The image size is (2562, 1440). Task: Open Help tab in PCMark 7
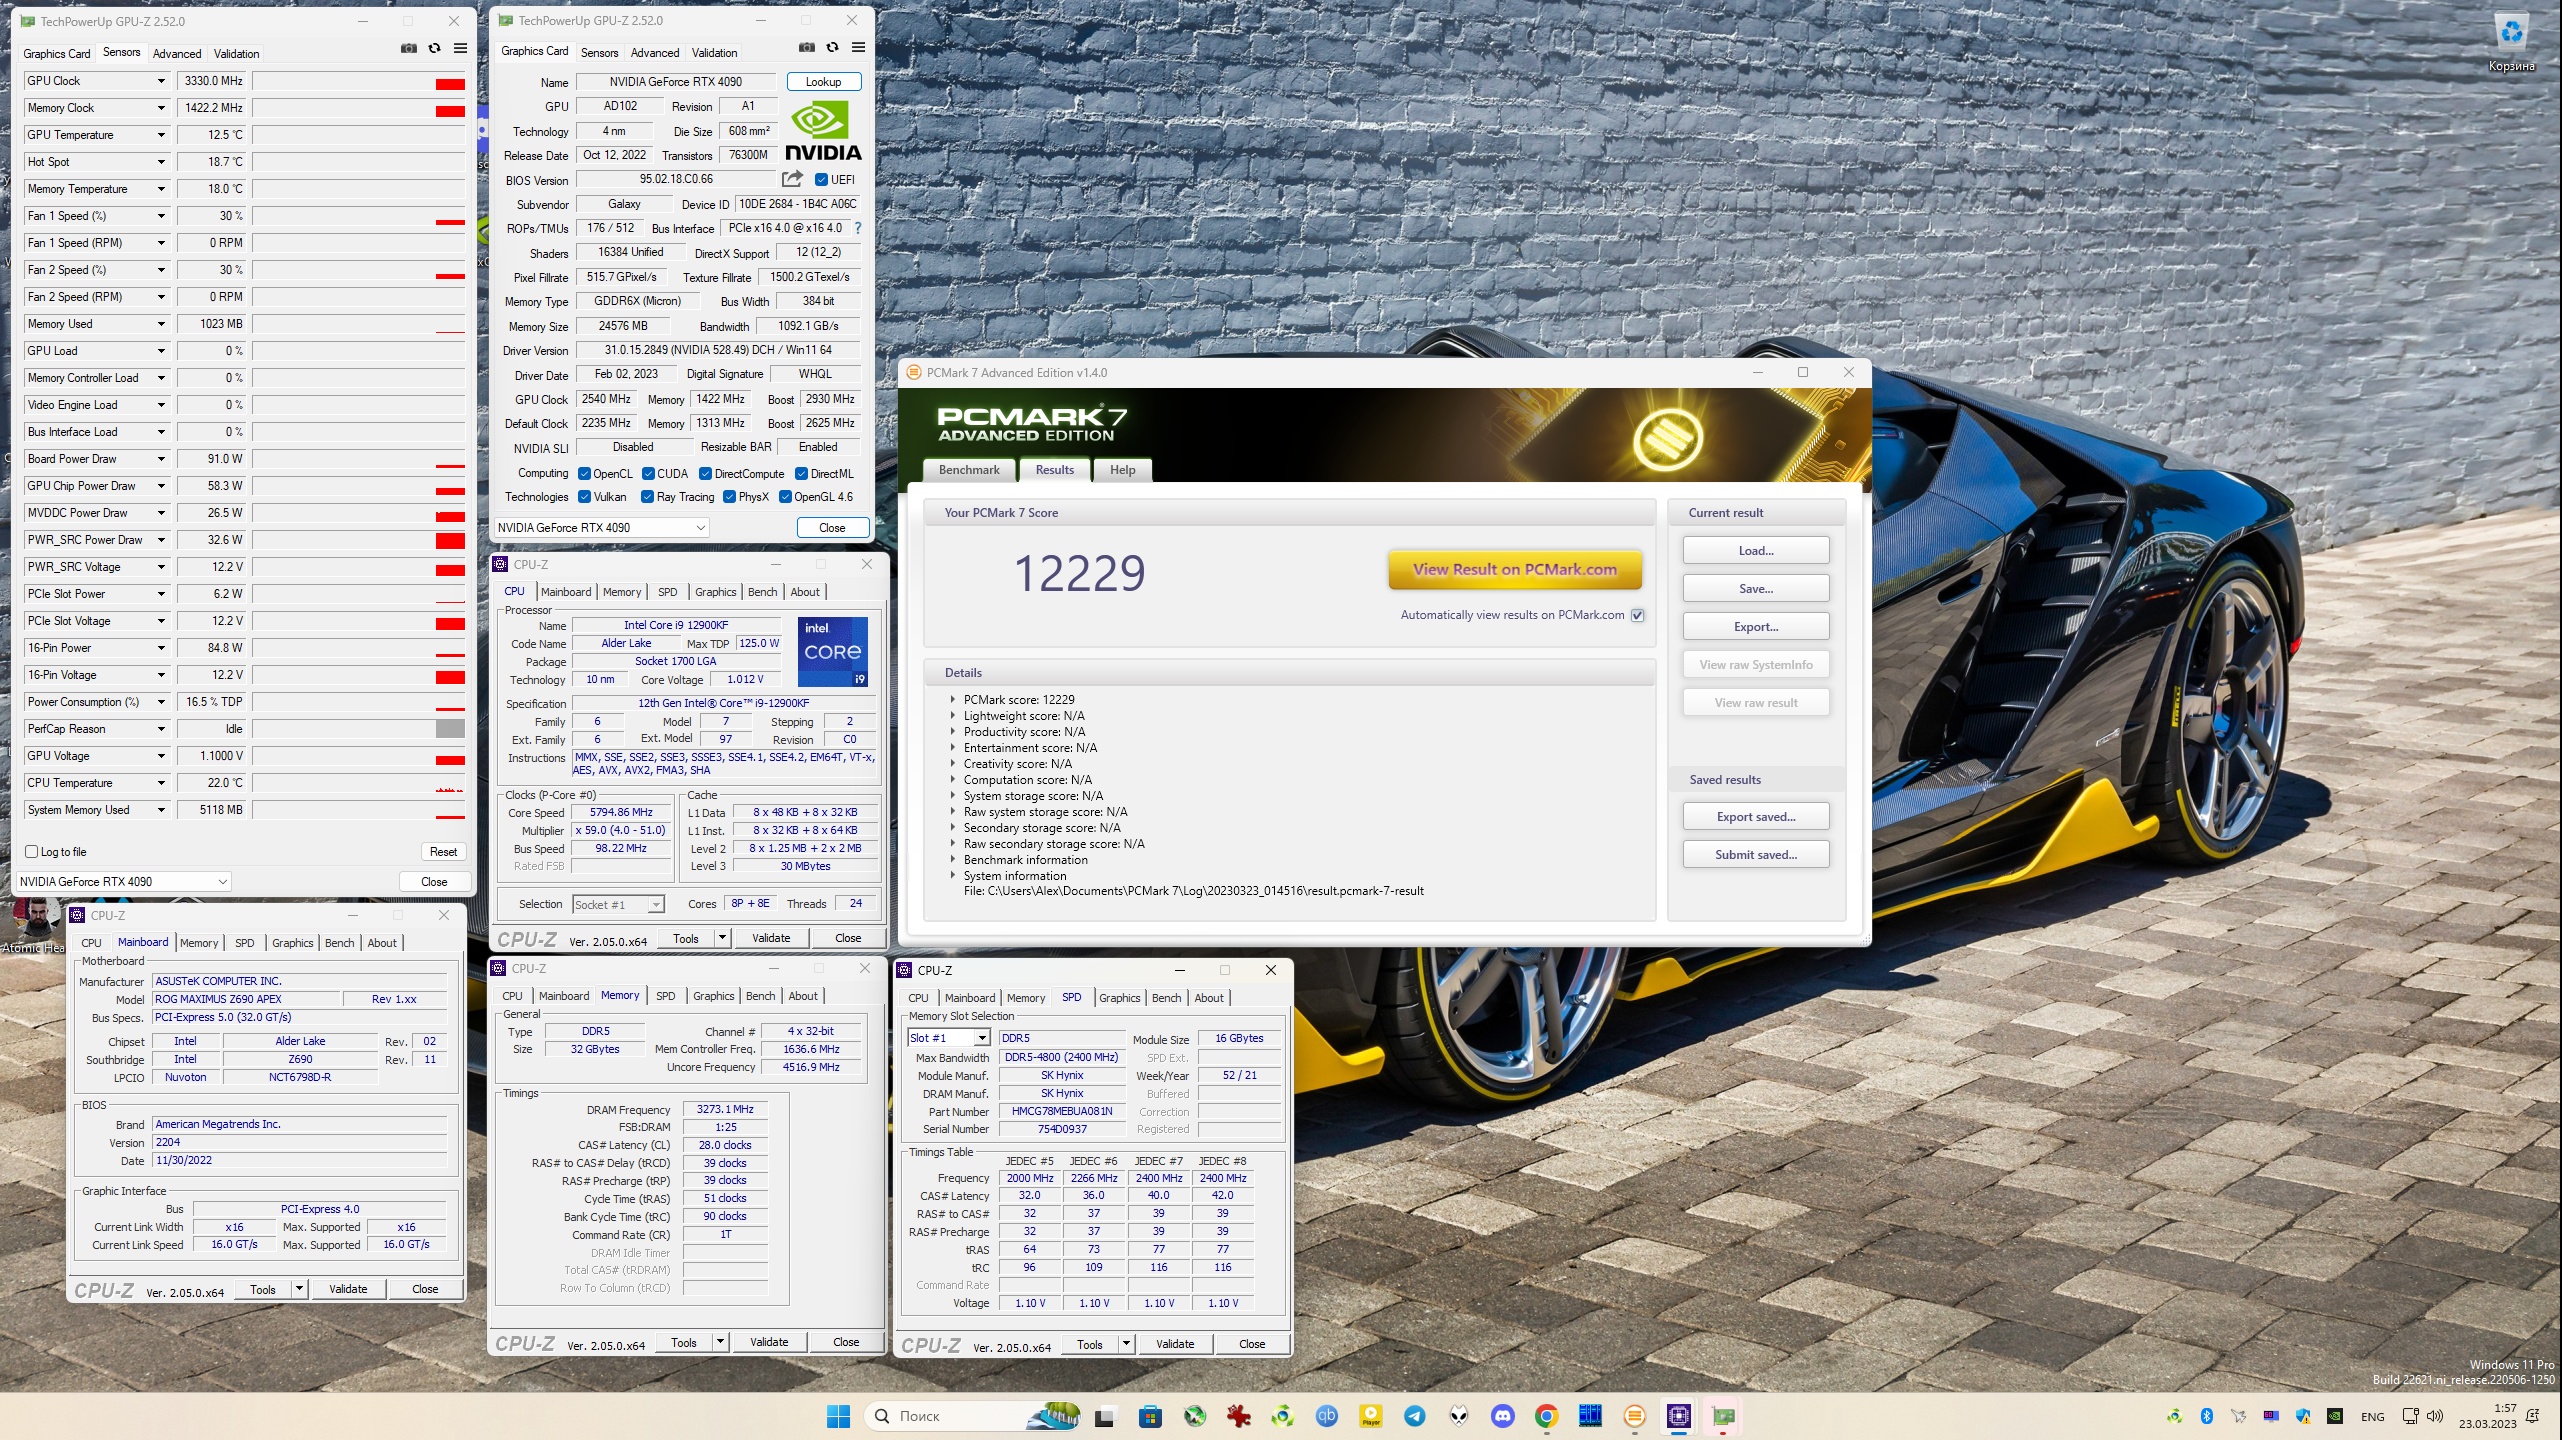1122,470
